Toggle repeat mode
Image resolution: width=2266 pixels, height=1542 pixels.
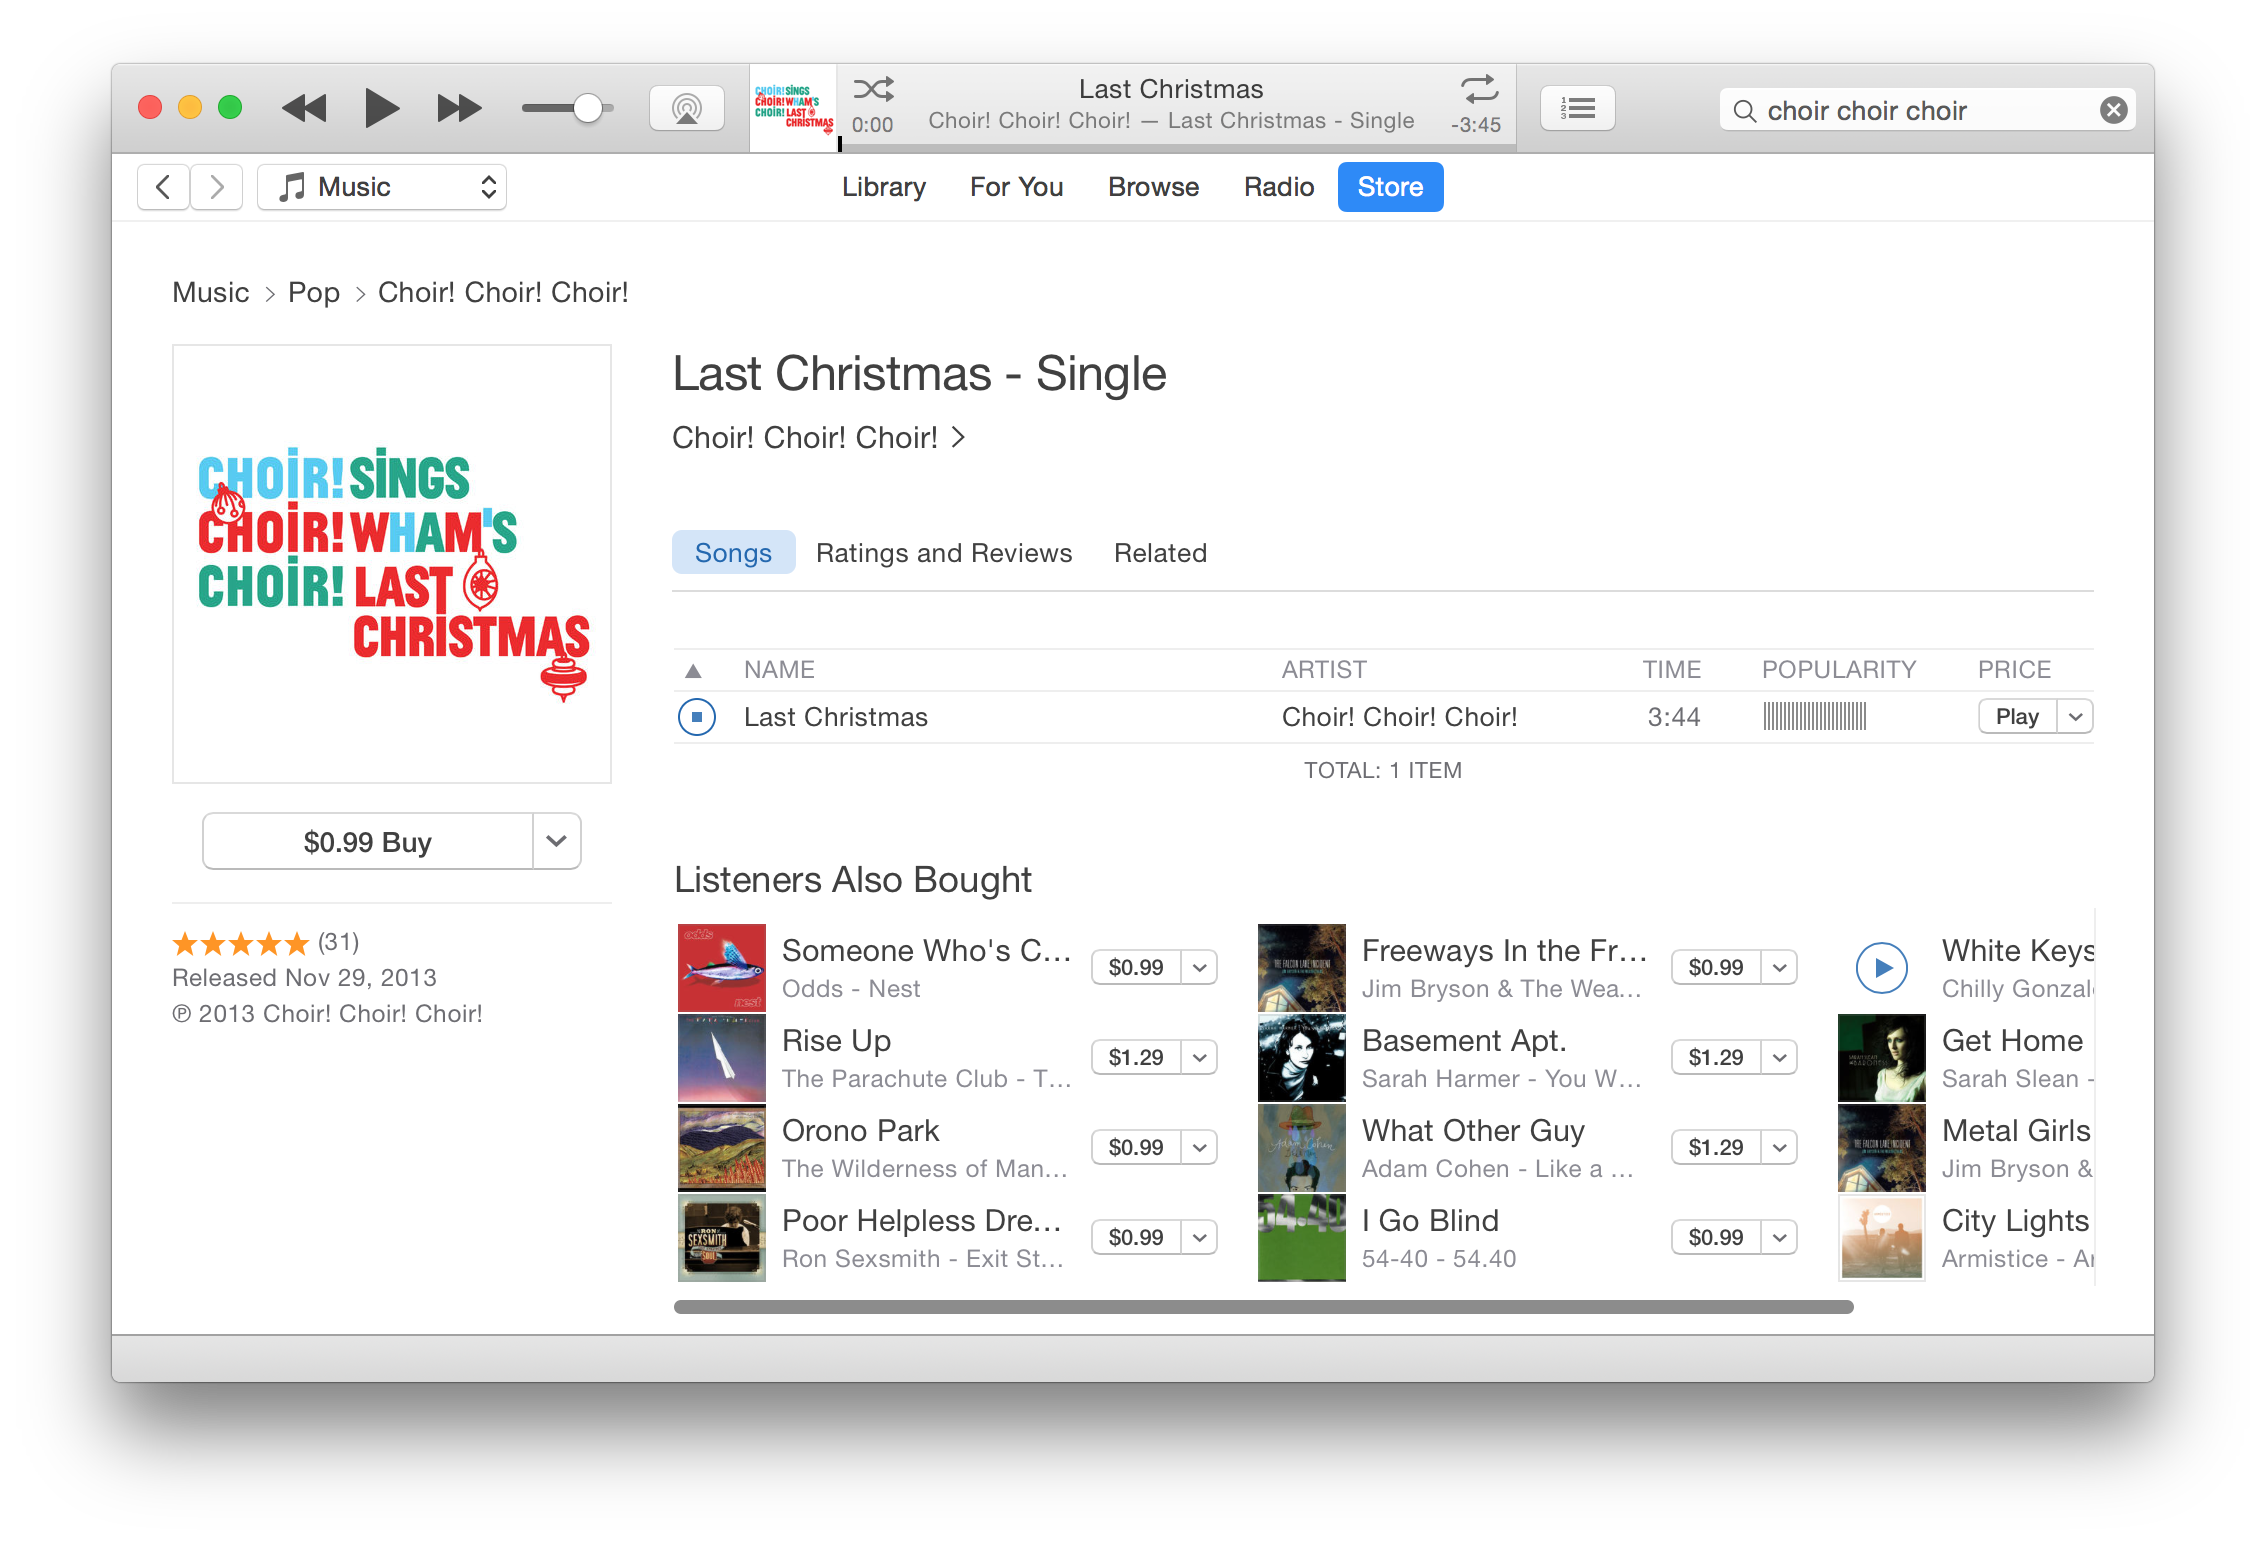coord(1479,89)
